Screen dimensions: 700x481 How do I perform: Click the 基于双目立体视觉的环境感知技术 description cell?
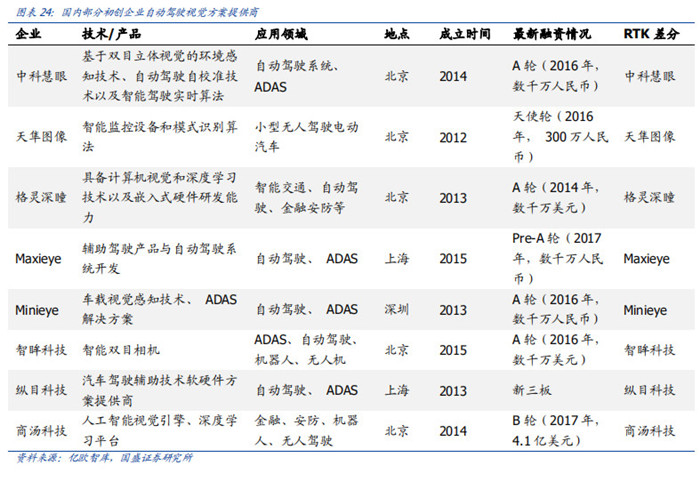[160, 76]
